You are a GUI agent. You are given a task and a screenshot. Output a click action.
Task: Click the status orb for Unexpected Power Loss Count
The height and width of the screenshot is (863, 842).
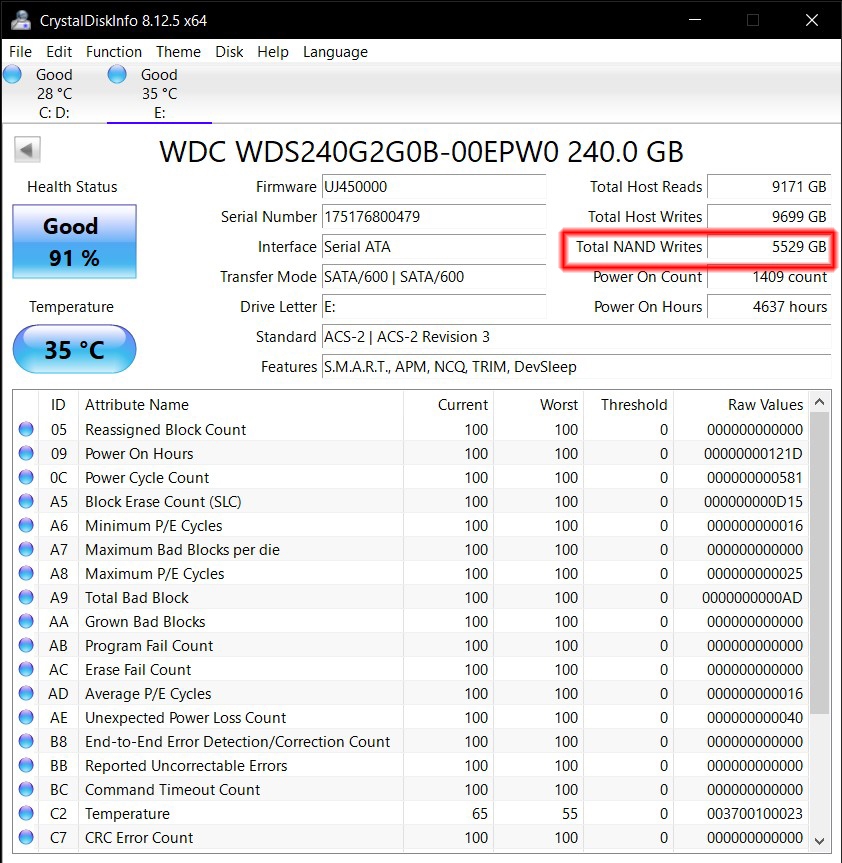coord(26,717)
